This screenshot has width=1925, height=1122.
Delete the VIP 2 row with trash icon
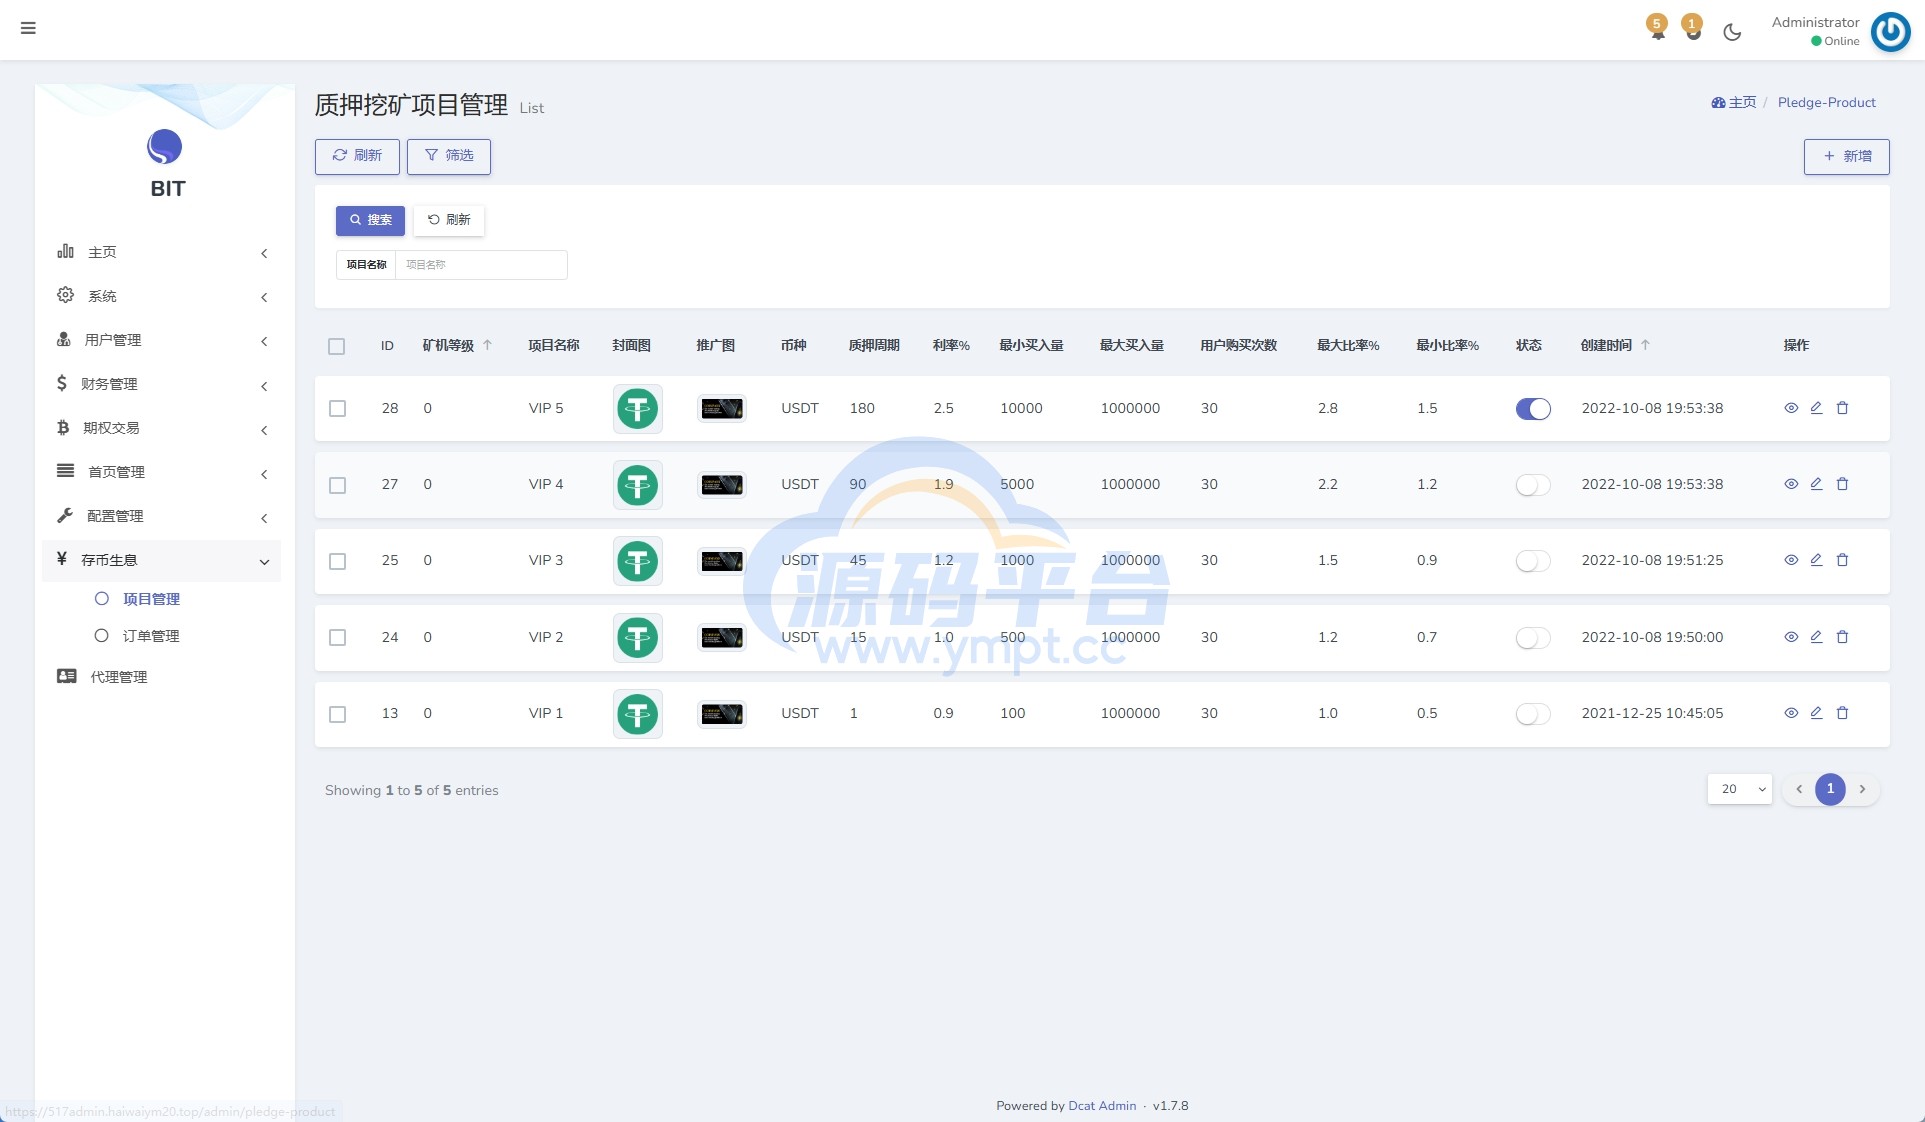(x=1842, y=637)
